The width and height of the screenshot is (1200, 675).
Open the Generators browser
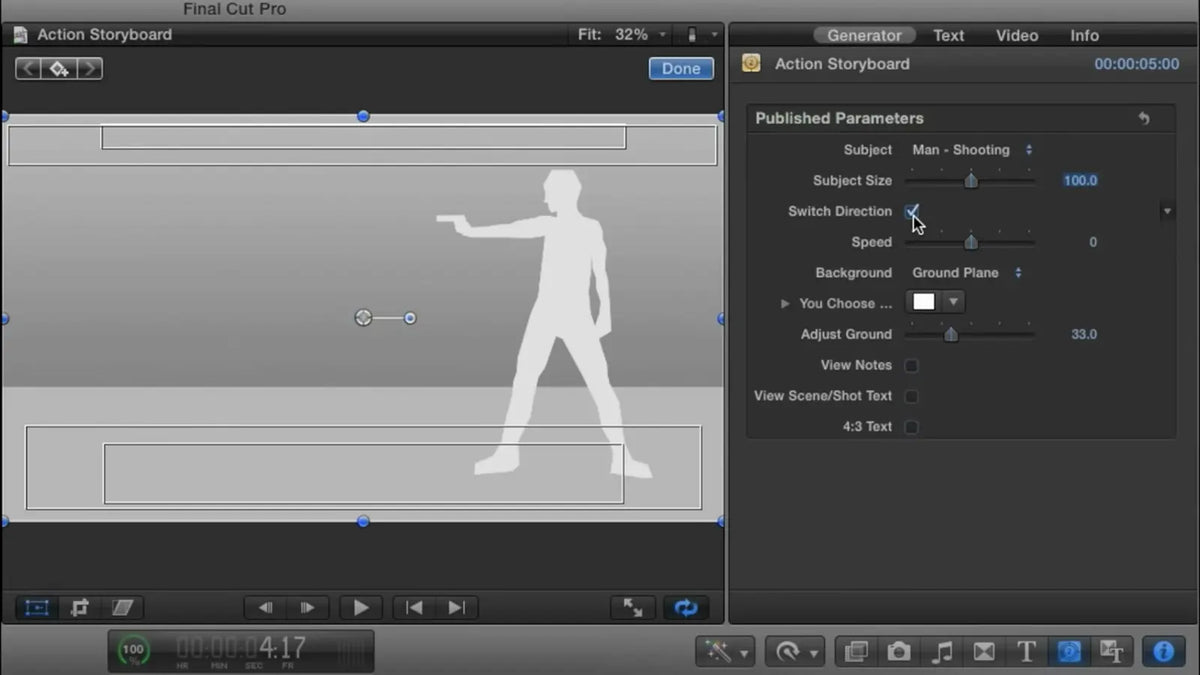(x=1069, y=652)
